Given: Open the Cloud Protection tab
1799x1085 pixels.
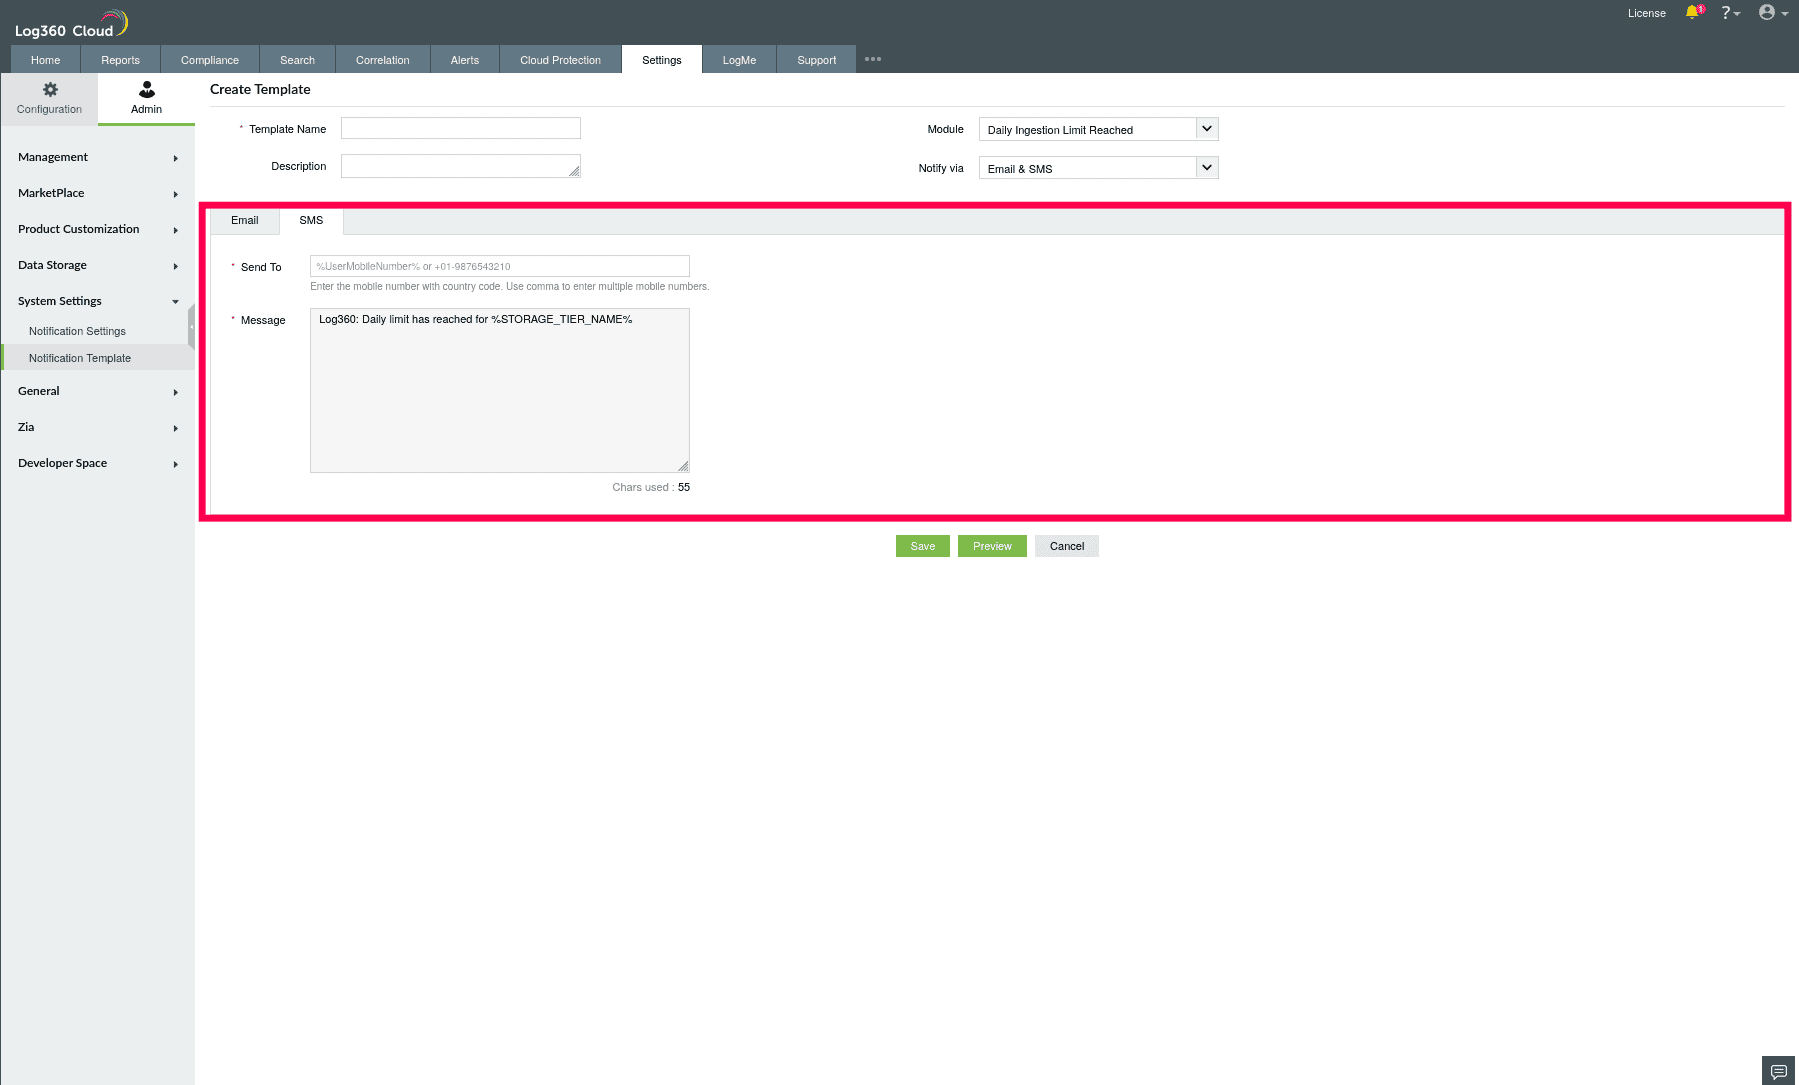Looking at the screenshot, I should (559, 59).
